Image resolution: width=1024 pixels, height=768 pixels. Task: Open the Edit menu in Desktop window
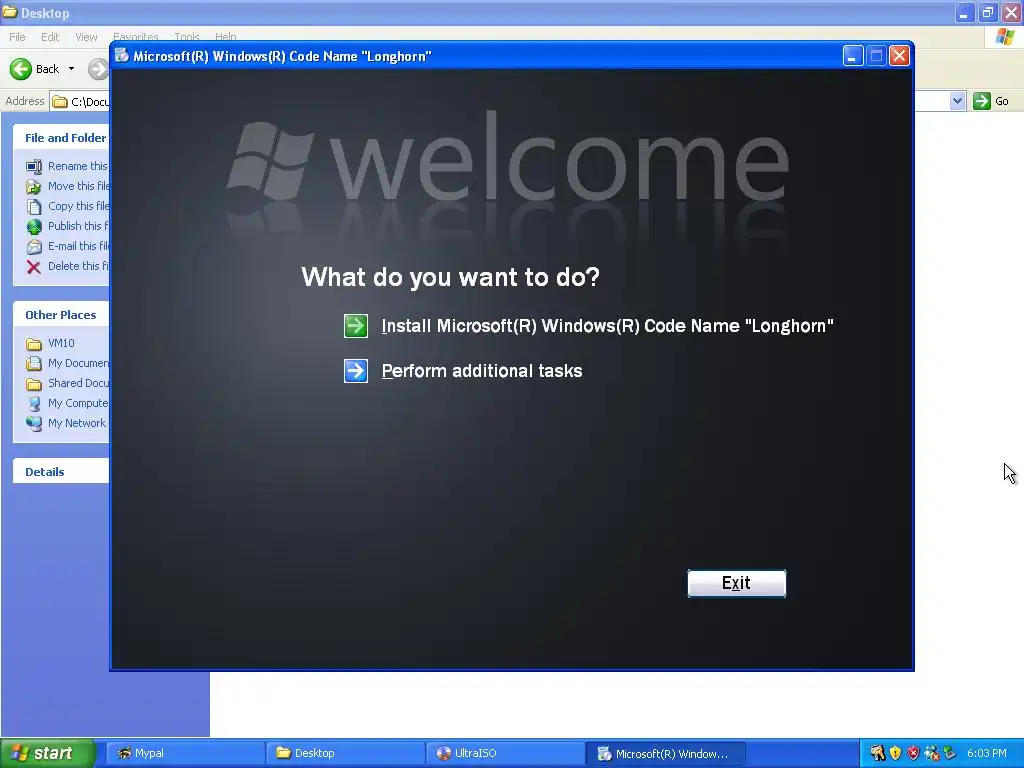50,37
